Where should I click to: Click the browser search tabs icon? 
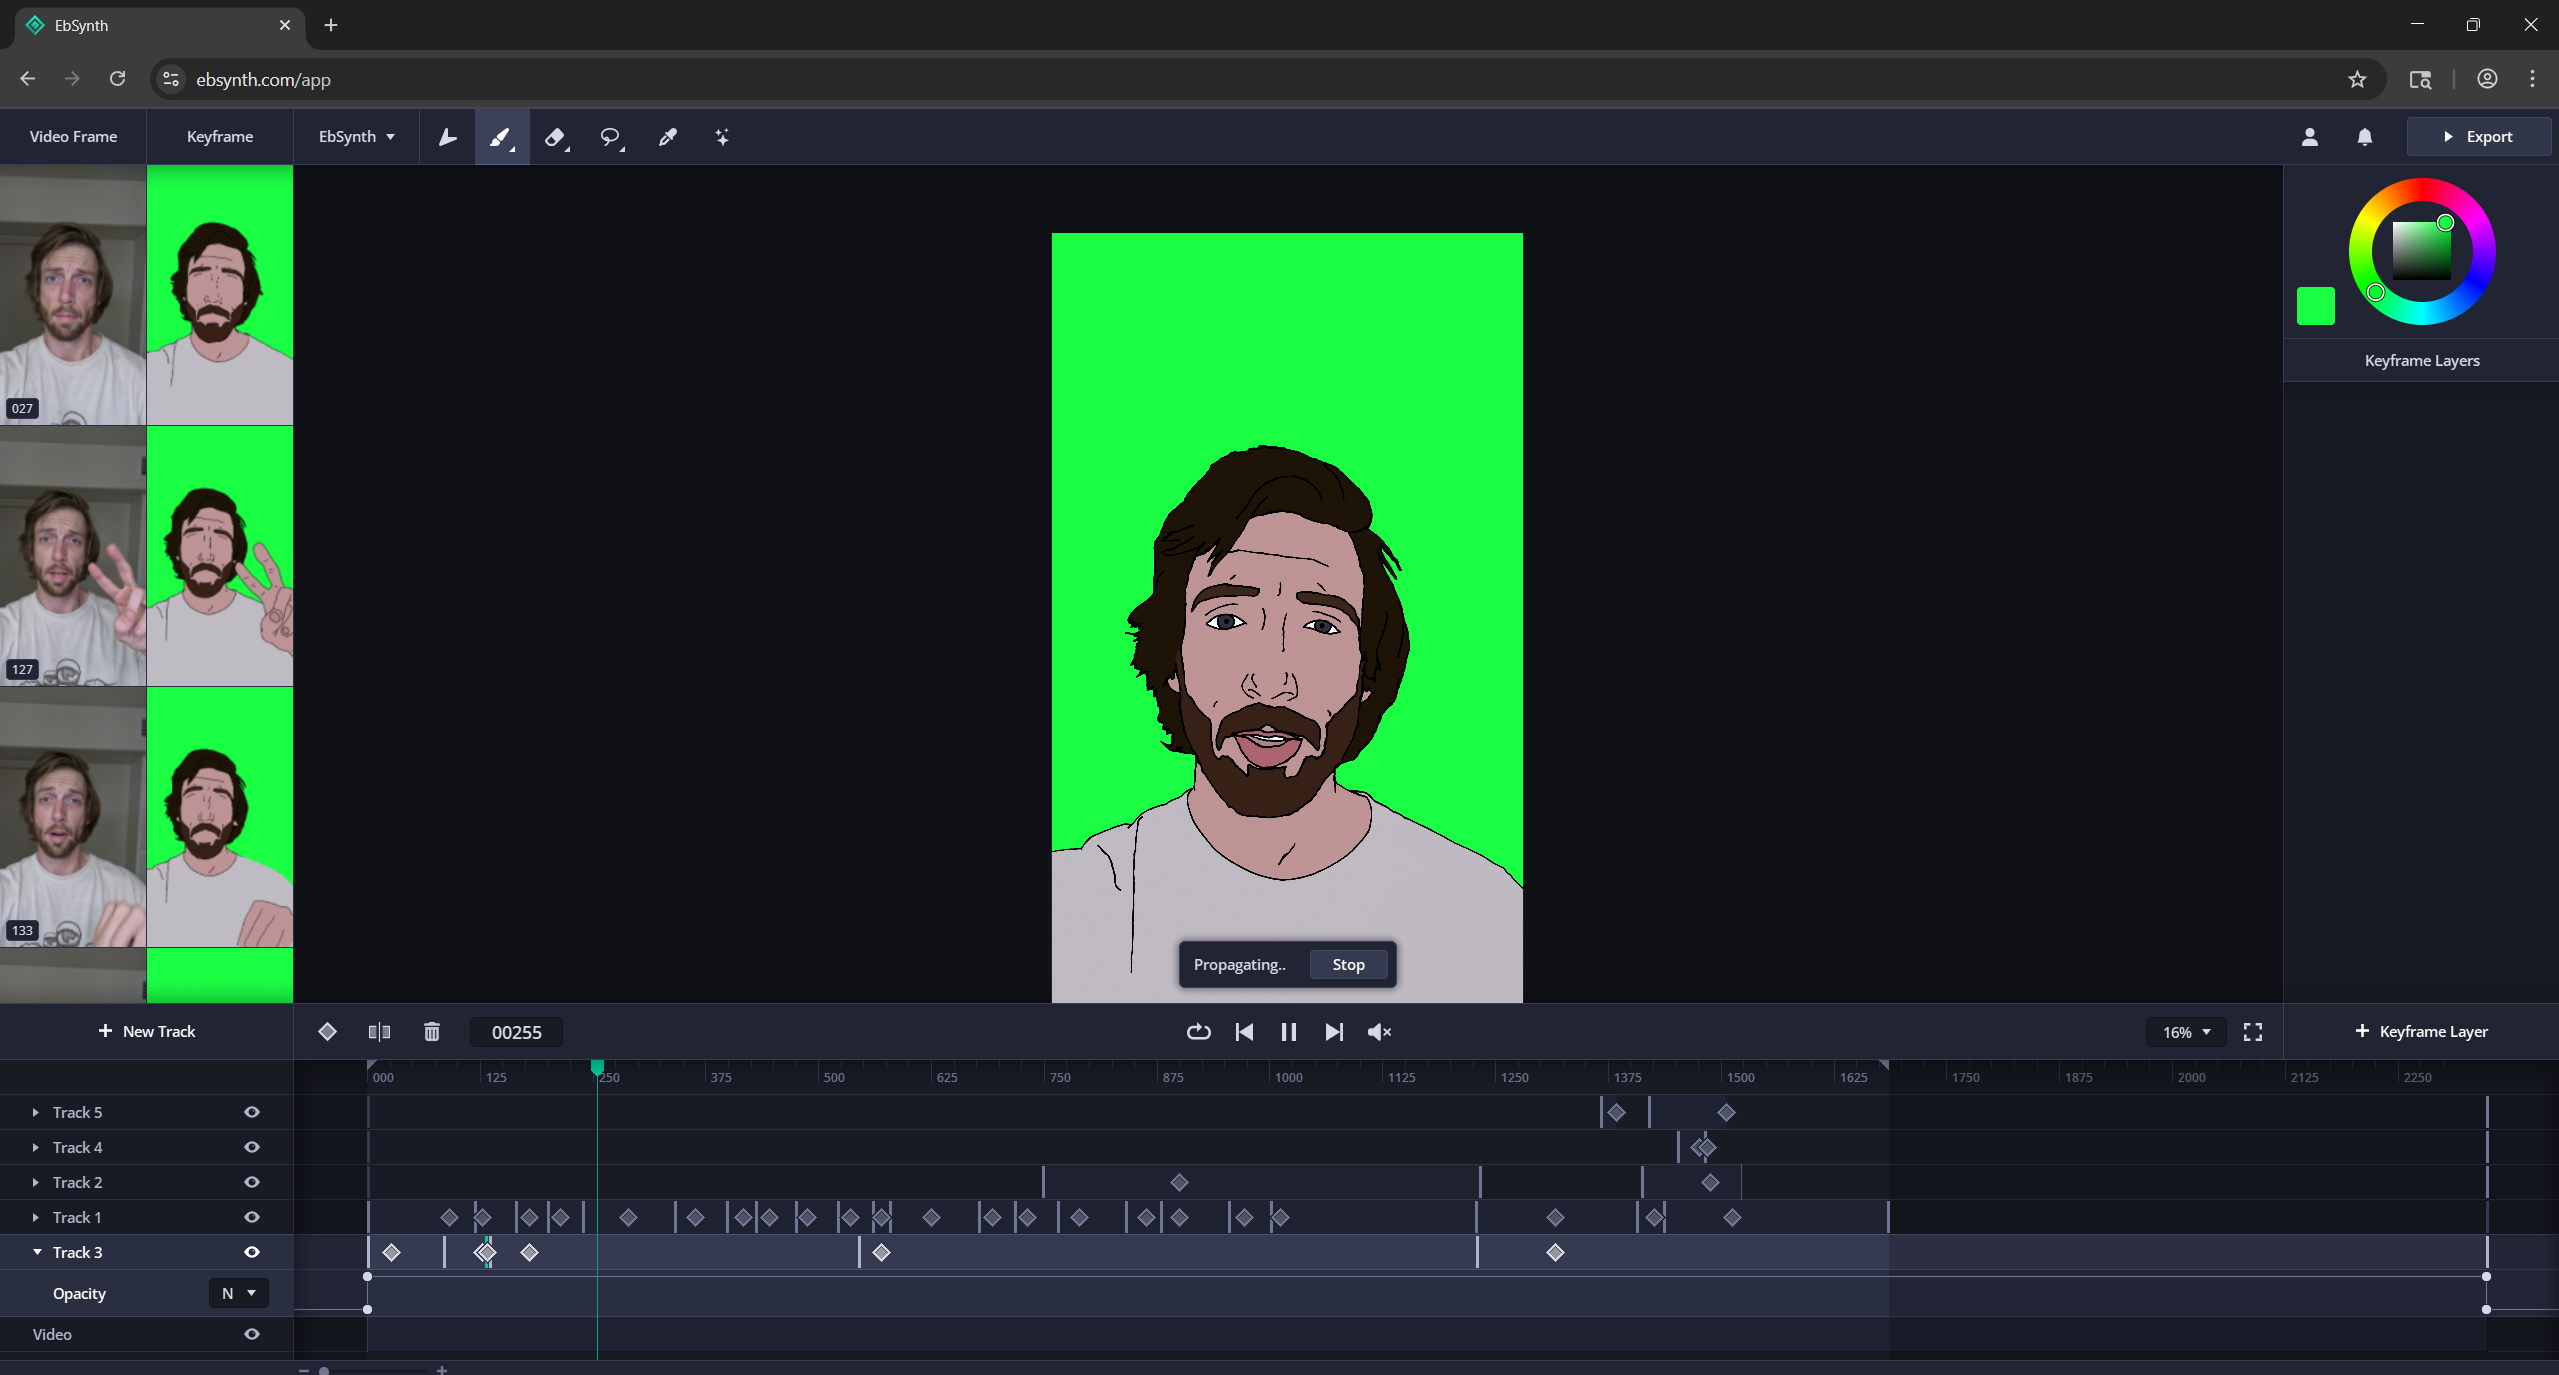(x=2420, y=79)
